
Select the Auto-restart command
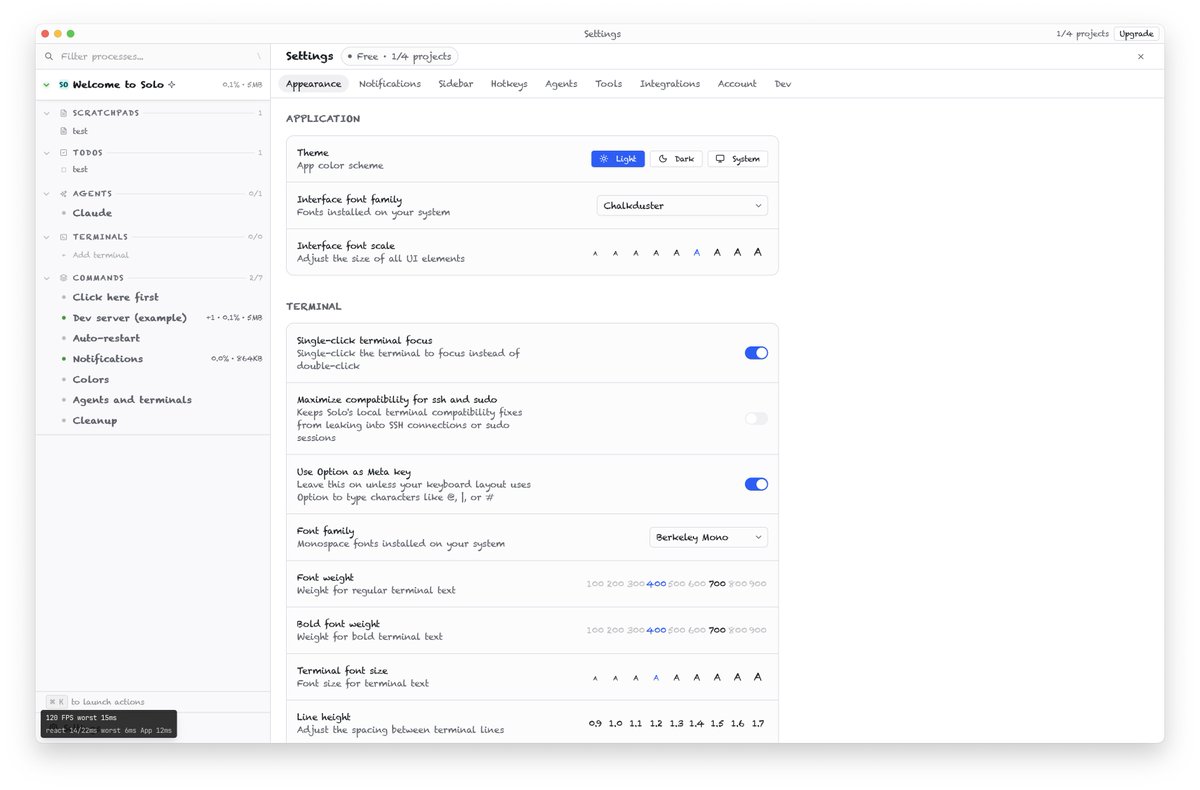tap(106, 338)
